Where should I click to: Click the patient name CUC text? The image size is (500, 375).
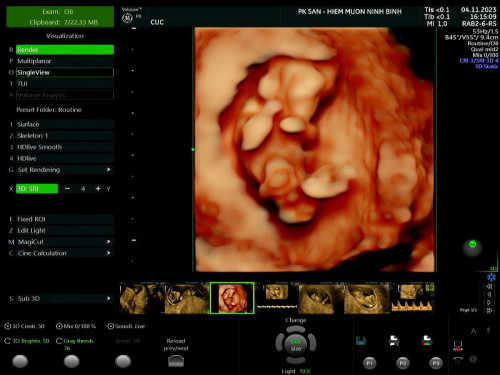[x=157, y=22]
